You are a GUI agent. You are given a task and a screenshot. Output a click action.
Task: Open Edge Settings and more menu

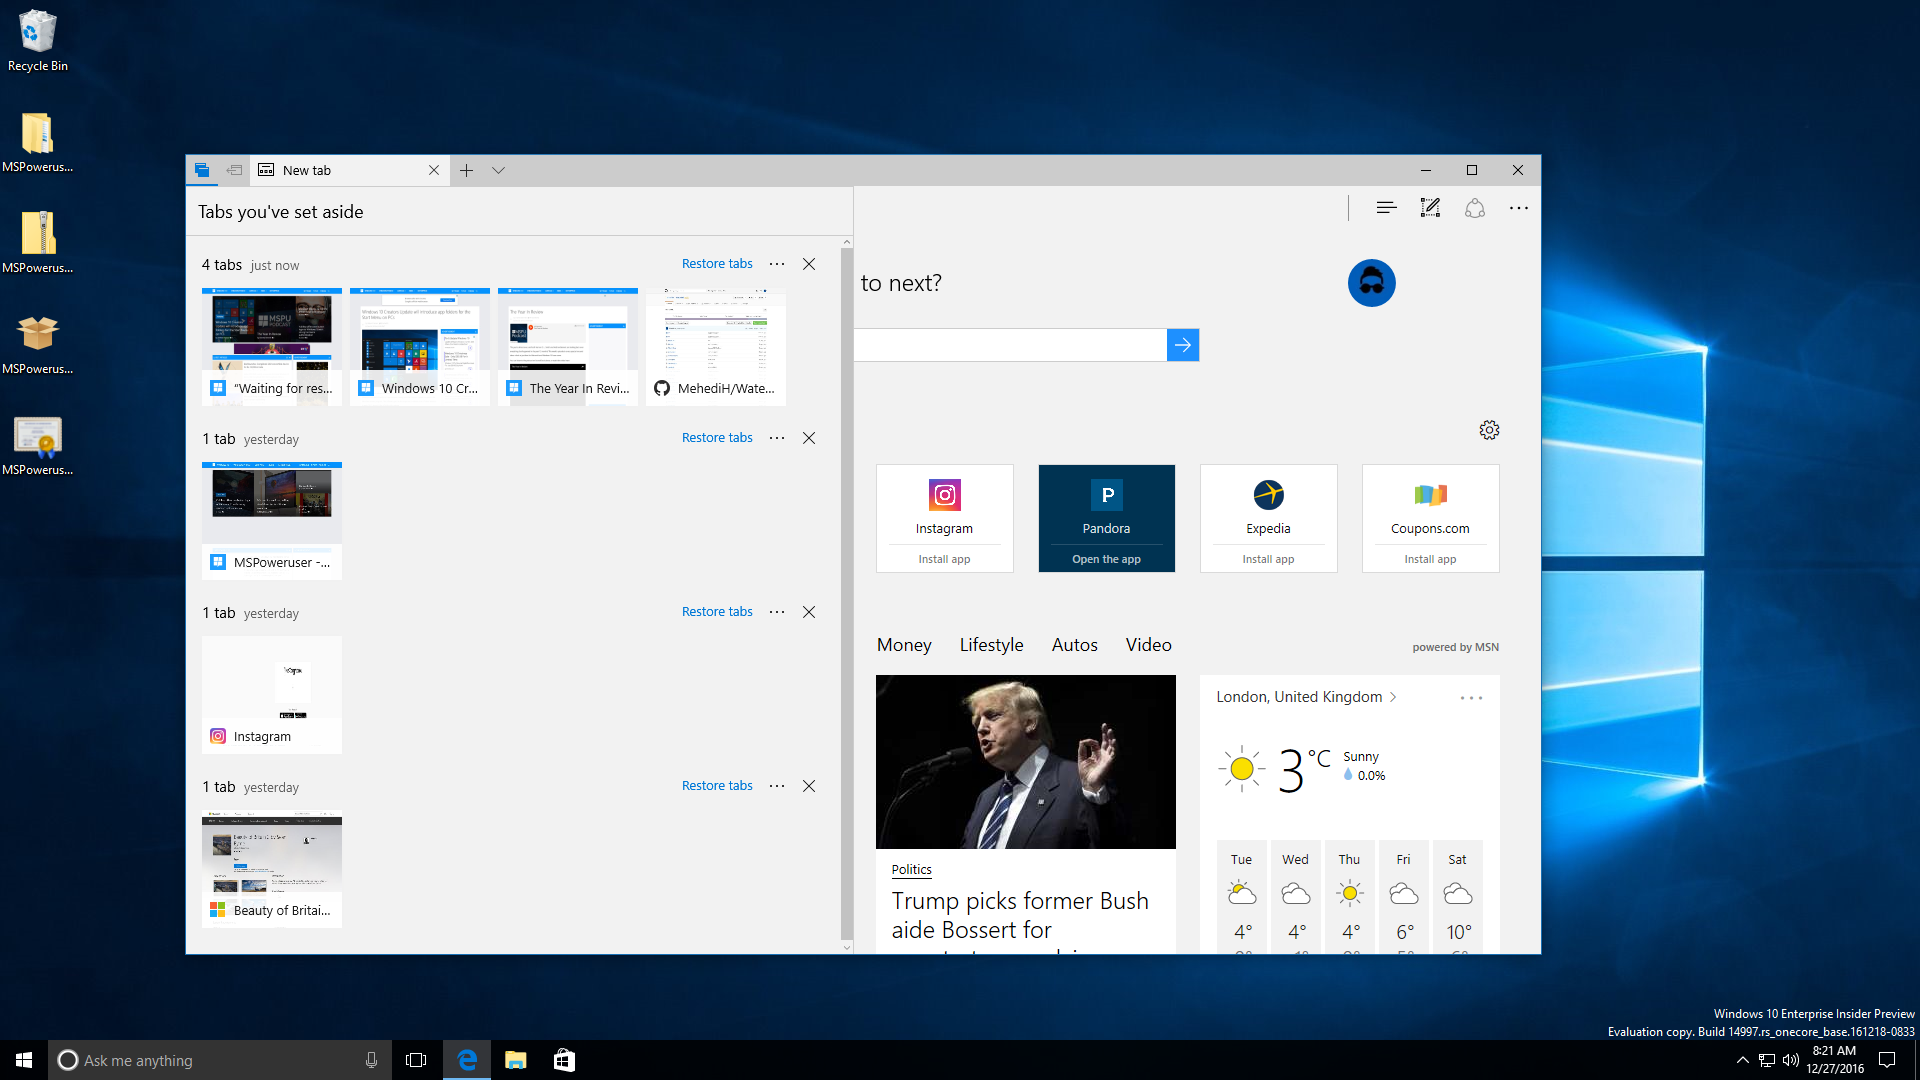[x=1519, y=208]
